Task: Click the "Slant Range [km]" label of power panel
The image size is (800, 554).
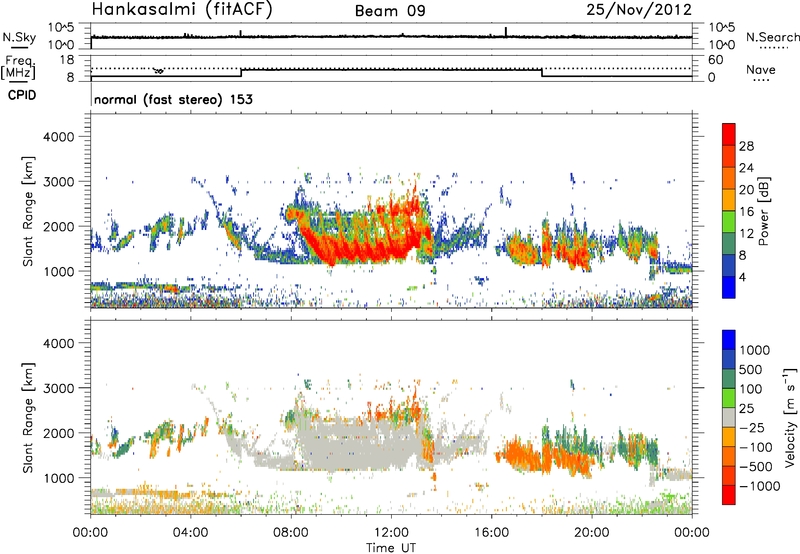Action: pyautogui.click(x=28, y=211)
